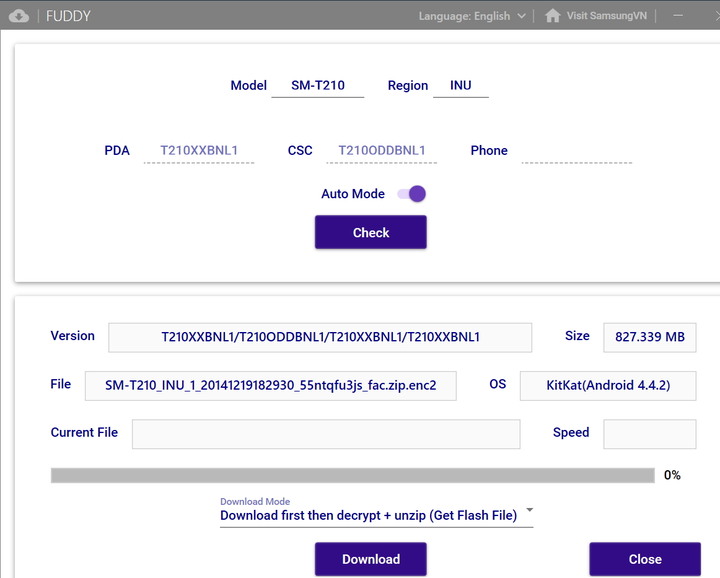Viewport: 720px width, 578px height.
Task: Click the Version field with firmware string
Action: coord(320,337)
